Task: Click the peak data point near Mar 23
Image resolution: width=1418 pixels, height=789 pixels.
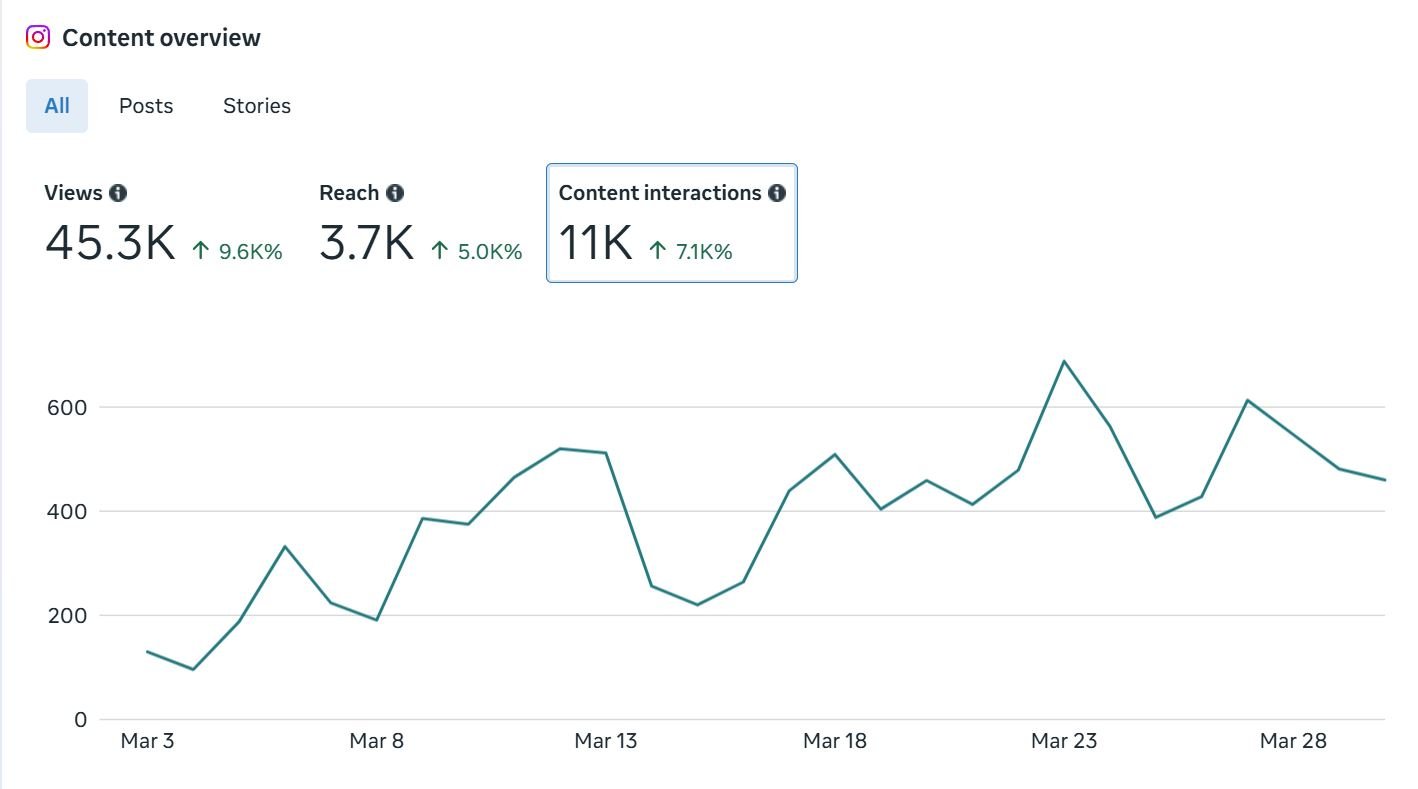Action: click(1063, 361)
